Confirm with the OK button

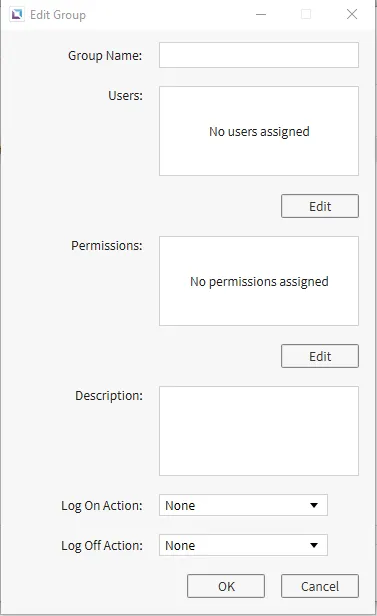226,586
